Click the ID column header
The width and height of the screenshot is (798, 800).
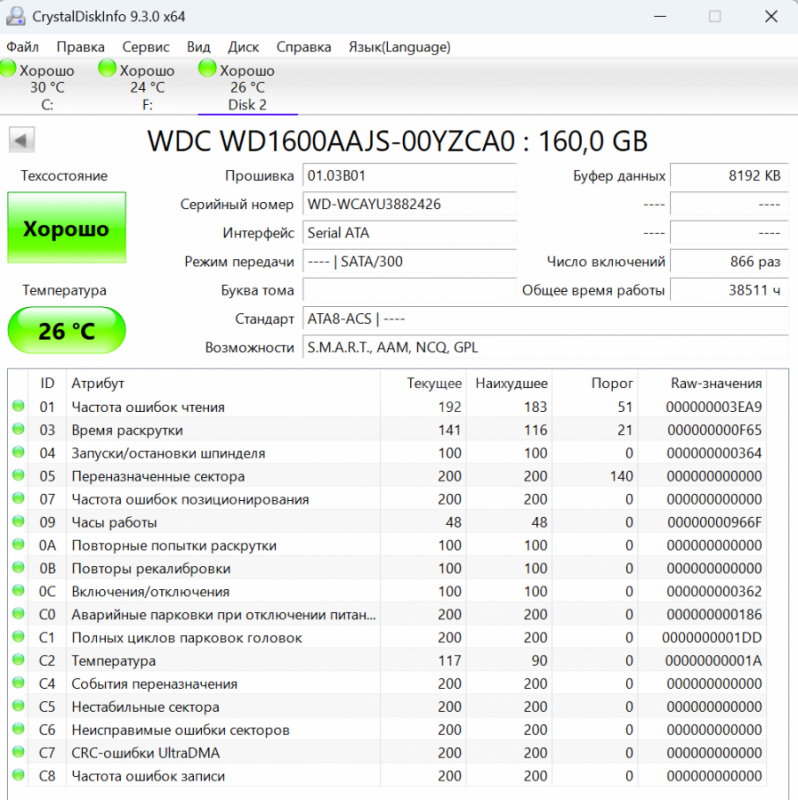click(47, 383)
